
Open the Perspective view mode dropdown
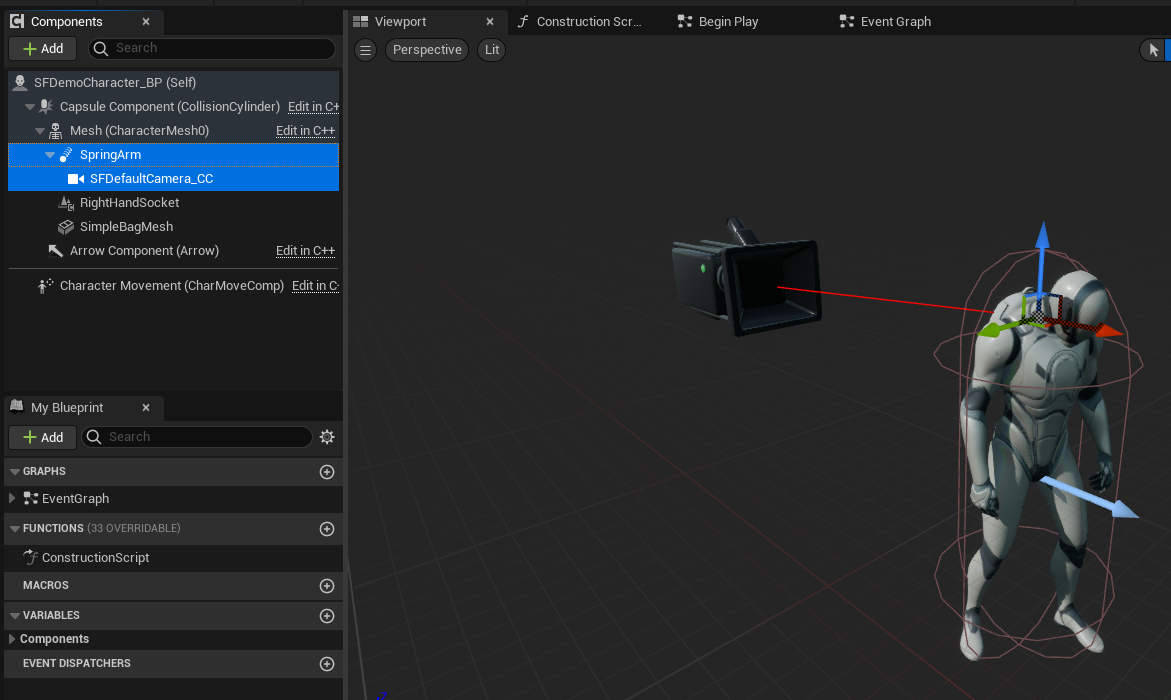tap(427, 50)
